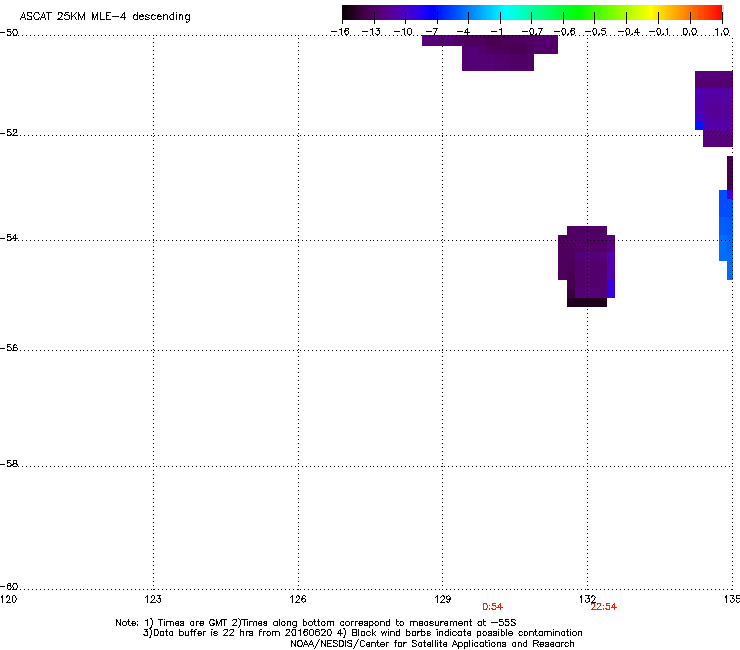Click the 132 longitude axis label
This screenshot has height=650, width=740.
pos(587,599)
